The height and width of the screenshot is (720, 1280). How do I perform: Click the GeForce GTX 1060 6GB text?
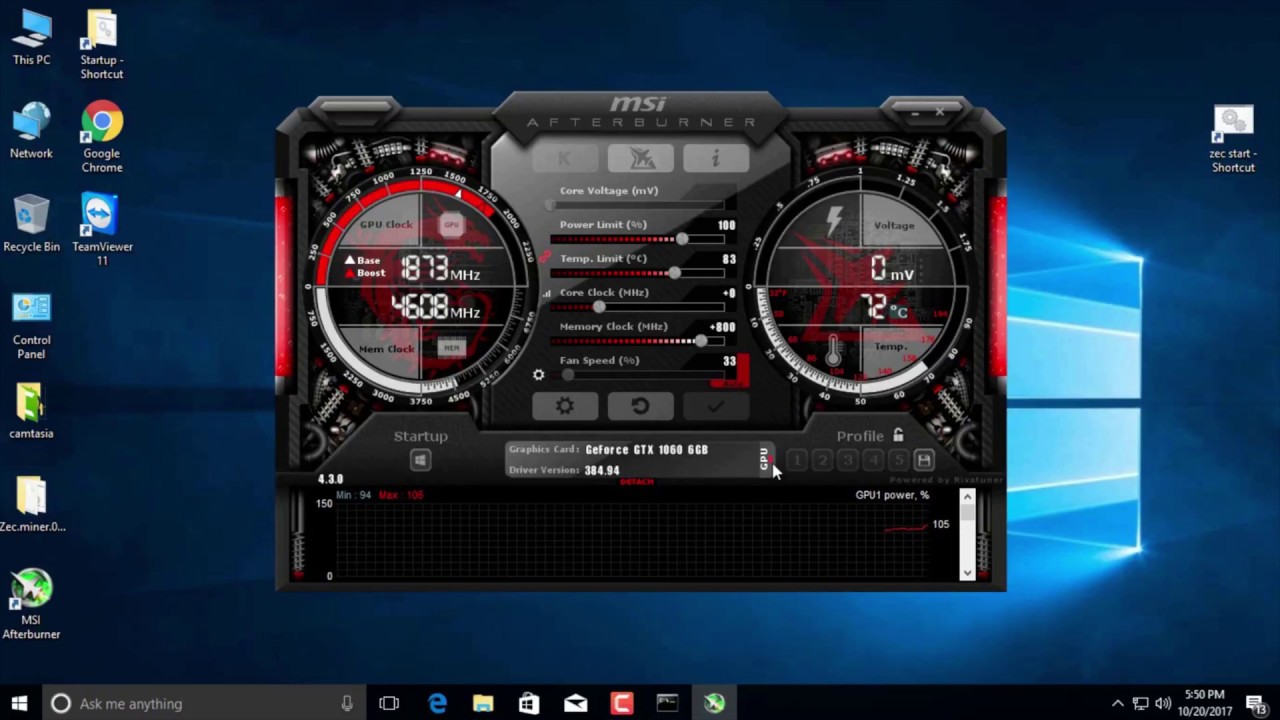647,450
